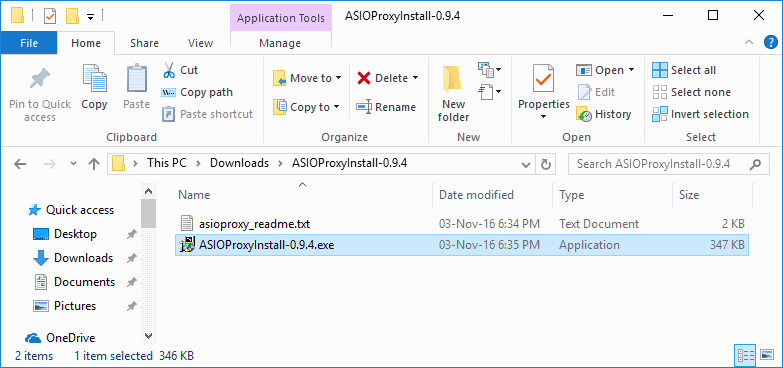
Task: Select ASIOProxyInstall-0.9.4.exe file
Action: (462, 245)
